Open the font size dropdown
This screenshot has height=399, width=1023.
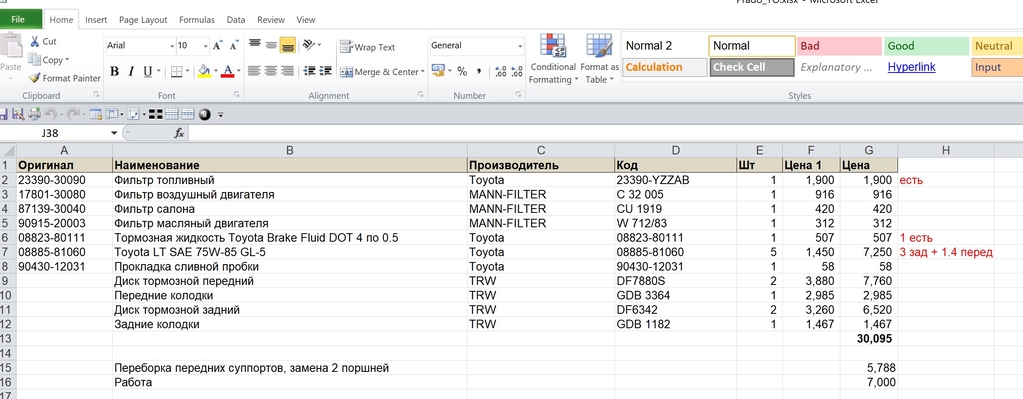(x=206, y=46)
